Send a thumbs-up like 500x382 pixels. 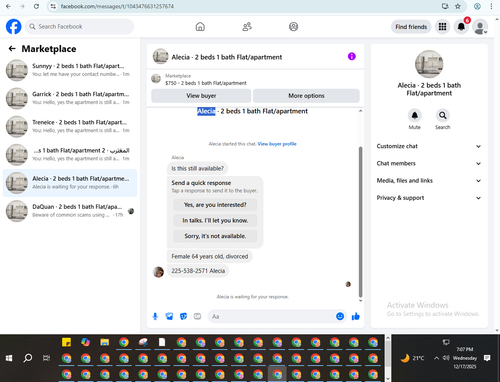point(356,316)
